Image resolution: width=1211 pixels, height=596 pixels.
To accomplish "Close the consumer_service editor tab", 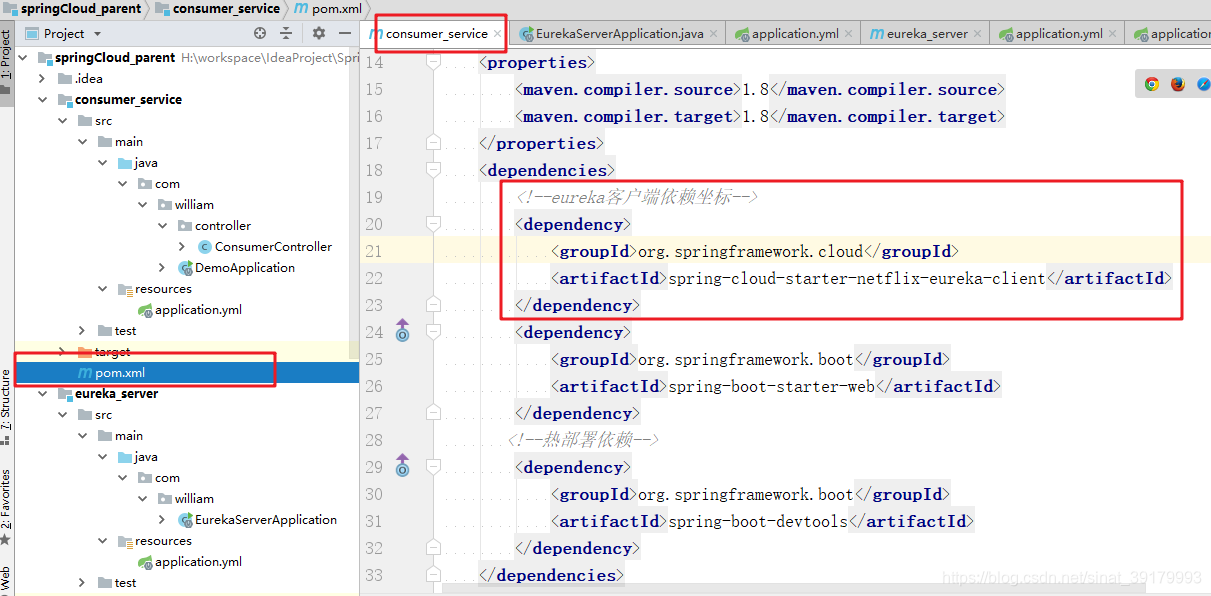I will pos(497,34).
